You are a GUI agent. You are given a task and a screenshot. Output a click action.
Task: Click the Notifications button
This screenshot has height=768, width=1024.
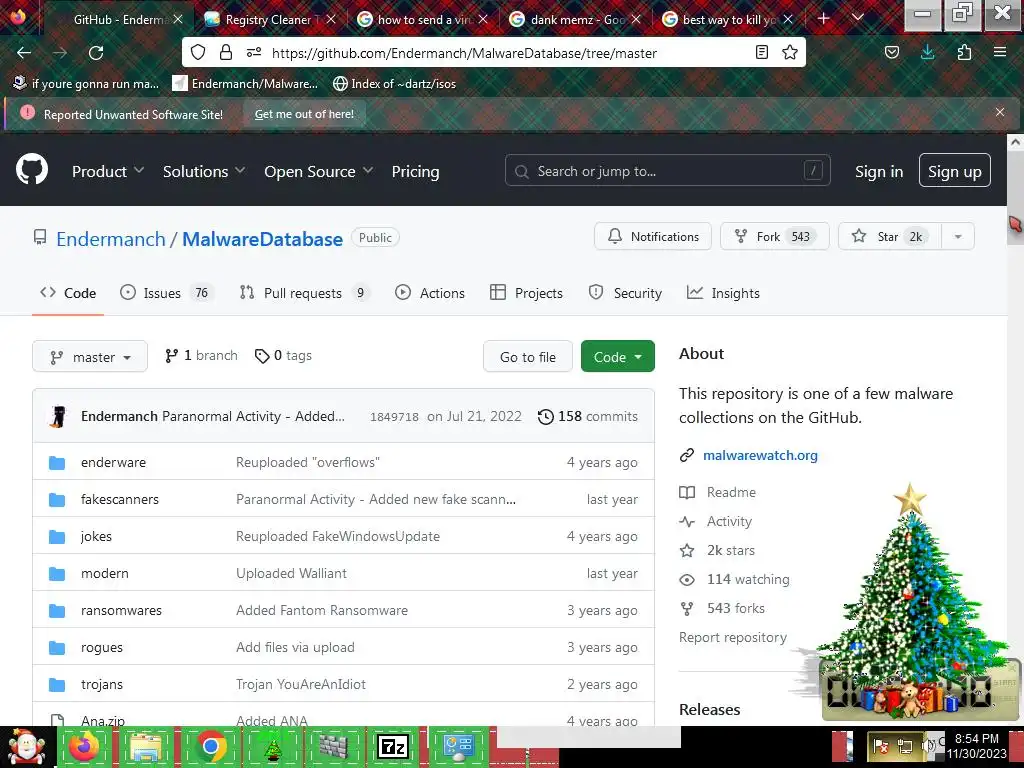pos(653,236)
